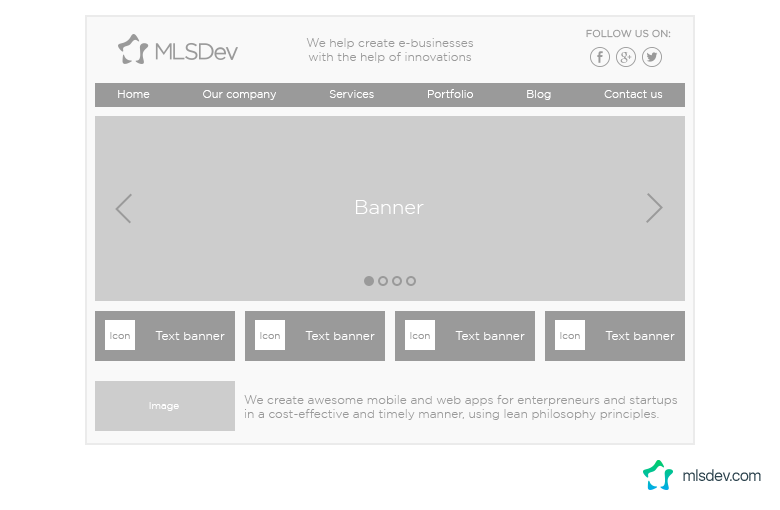Click the Icon box in third text banner
This screenshot has height=510, width=780.
[x=420, y=335]
